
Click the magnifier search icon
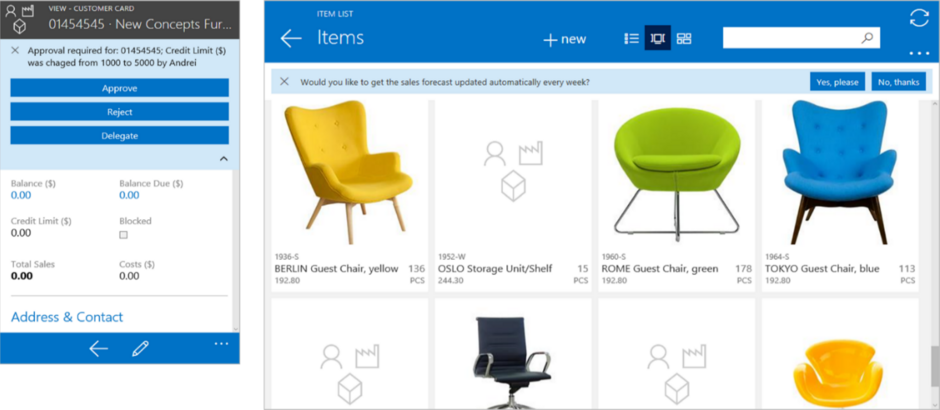pyautogui.click(x=867, y=38)
